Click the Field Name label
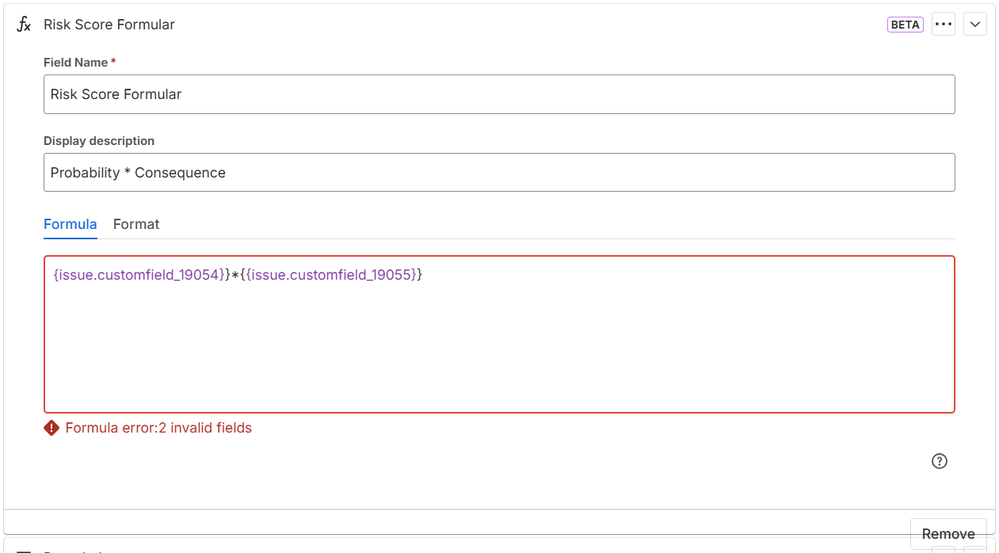The height and width of the screenshot is (553, 999). [x=75, y=62]
